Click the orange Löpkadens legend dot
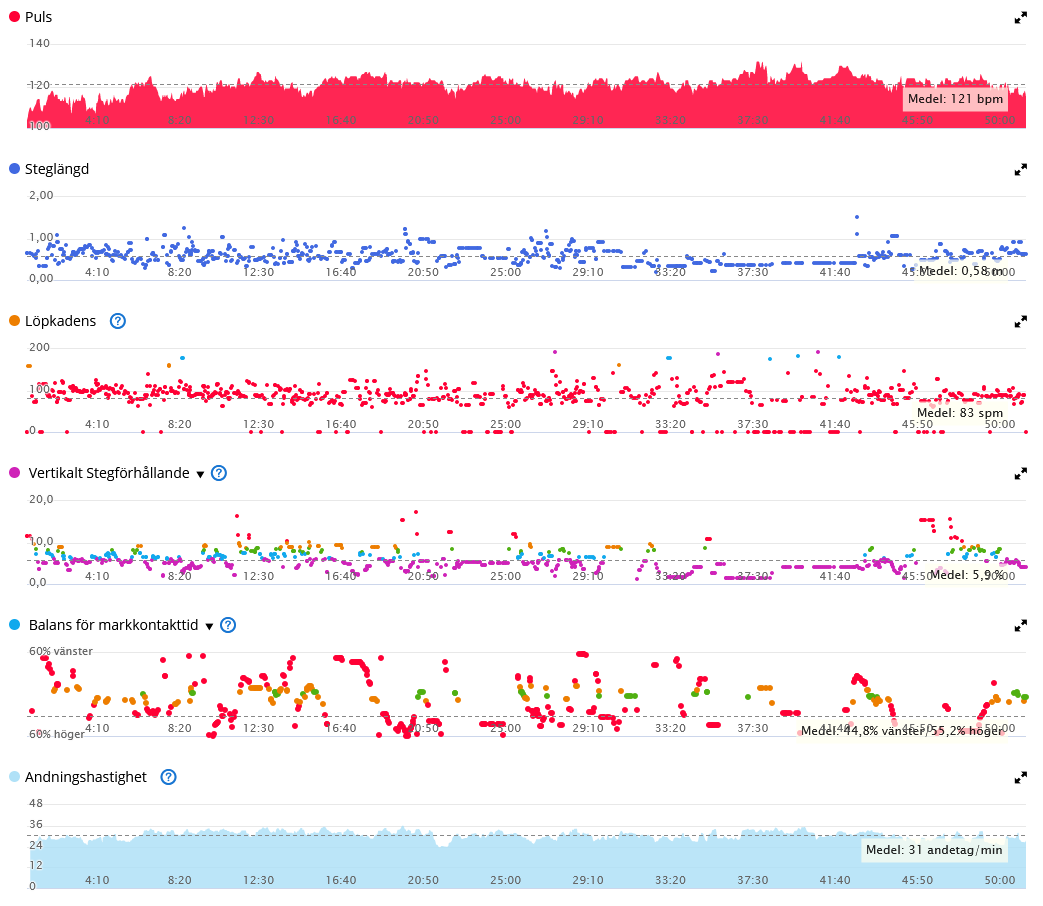 tap(14, 321)
